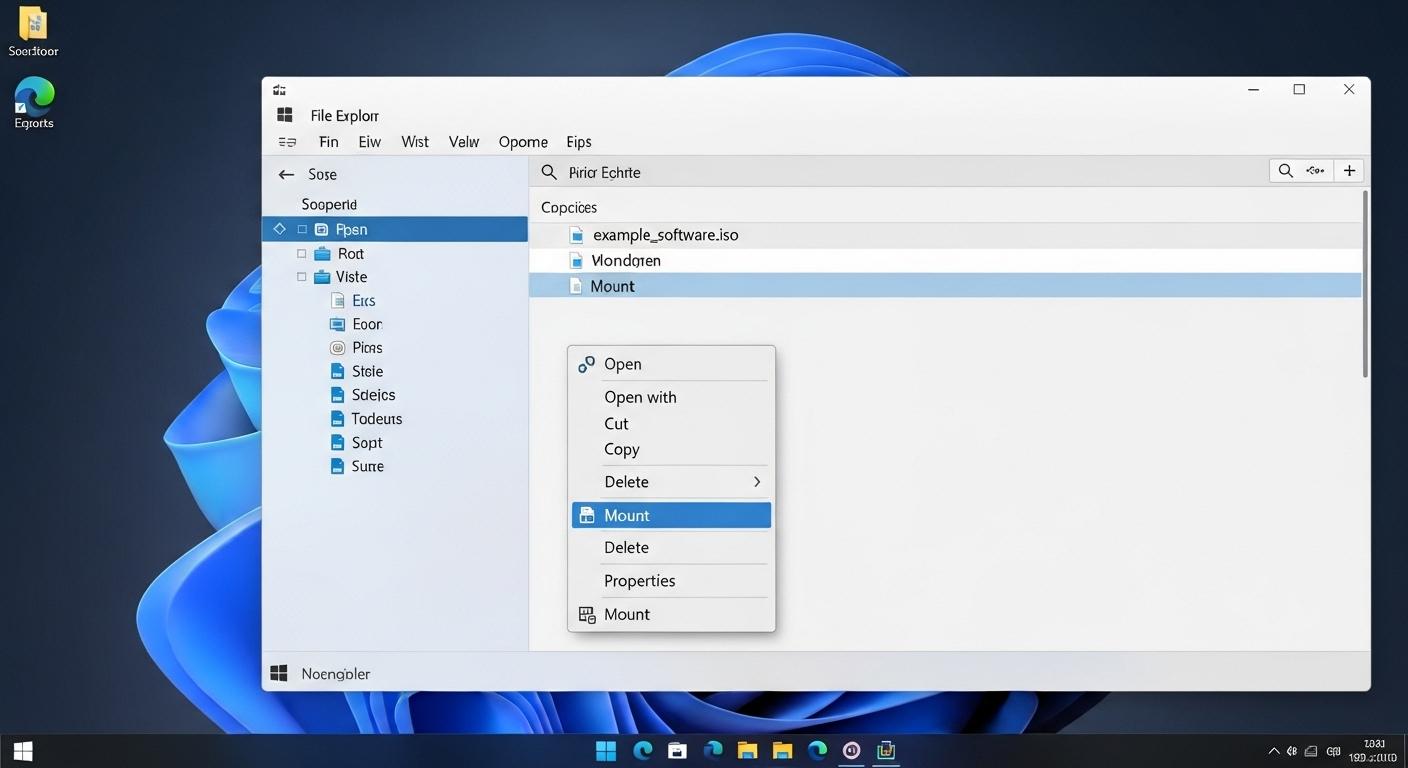
Task: Click the back arrow next to Sose
Action: (x=286, y=173)
